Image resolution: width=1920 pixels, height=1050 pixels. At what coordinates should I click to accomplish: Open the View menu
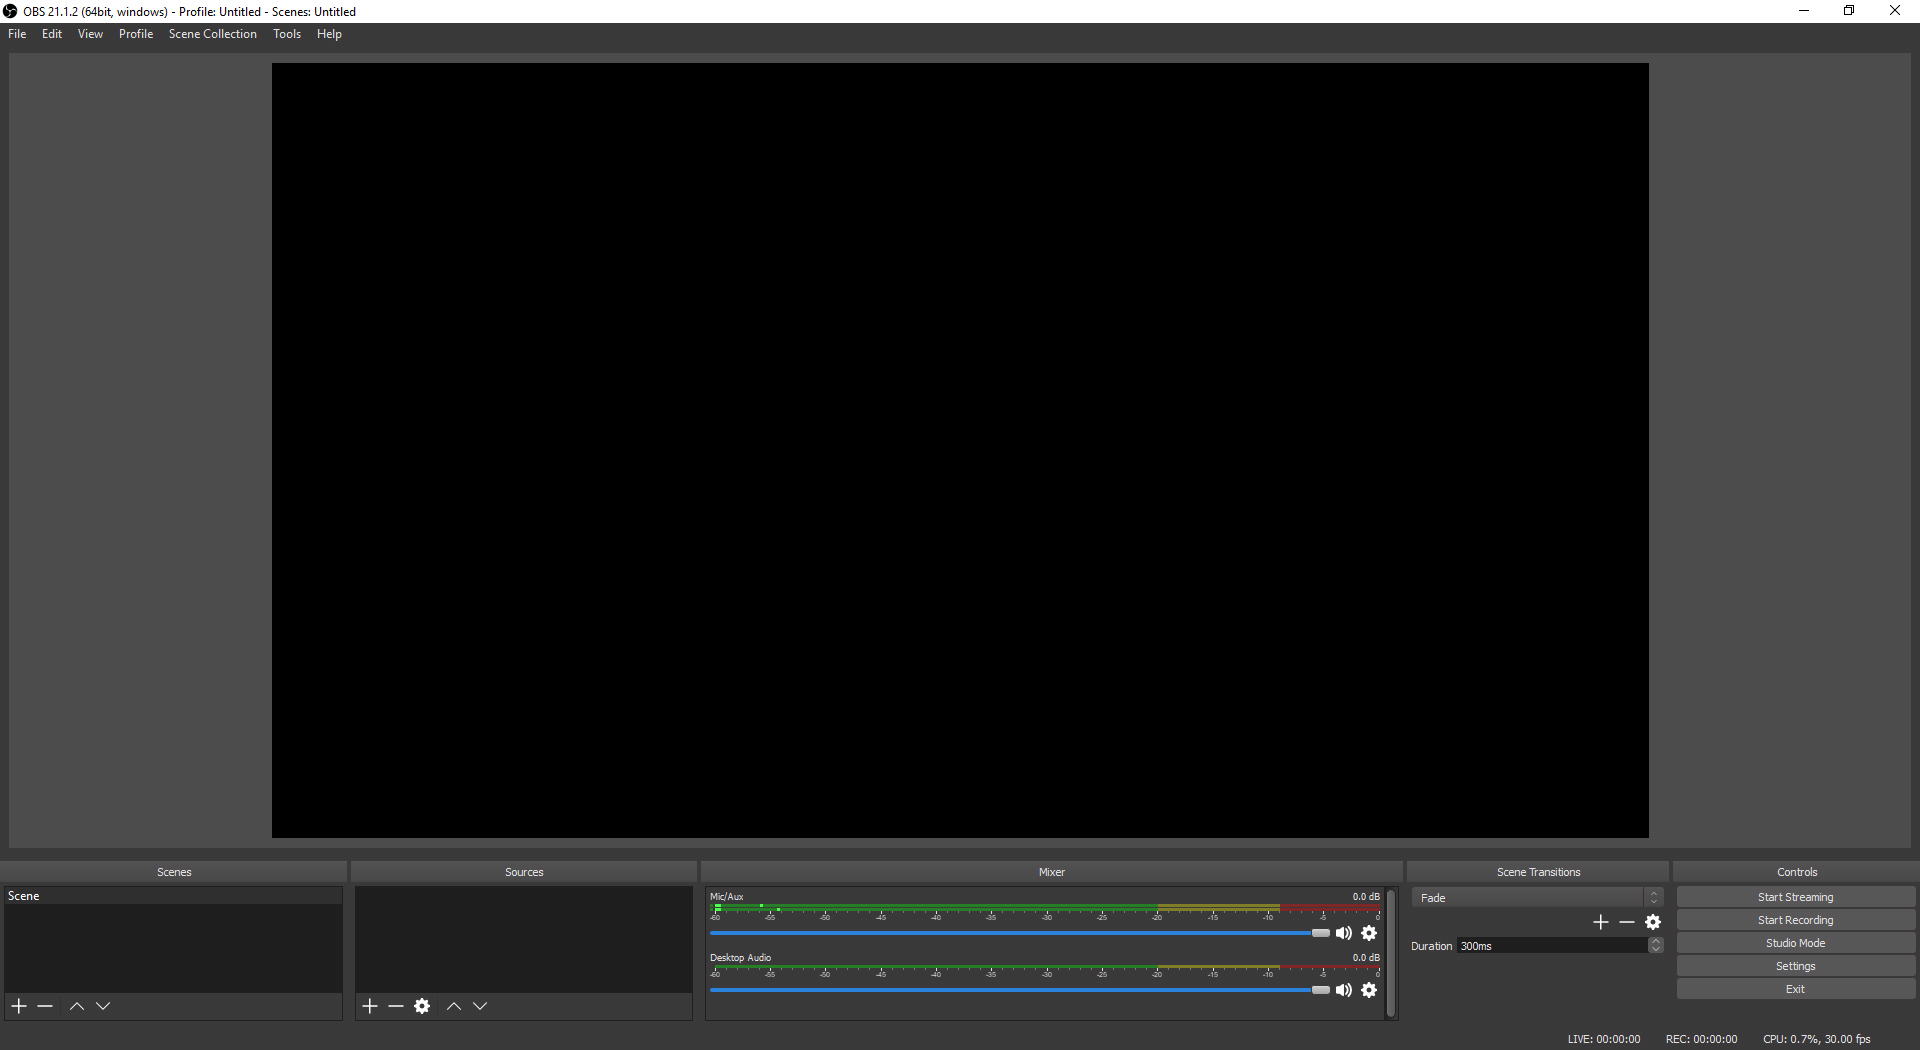coord(90,34)
